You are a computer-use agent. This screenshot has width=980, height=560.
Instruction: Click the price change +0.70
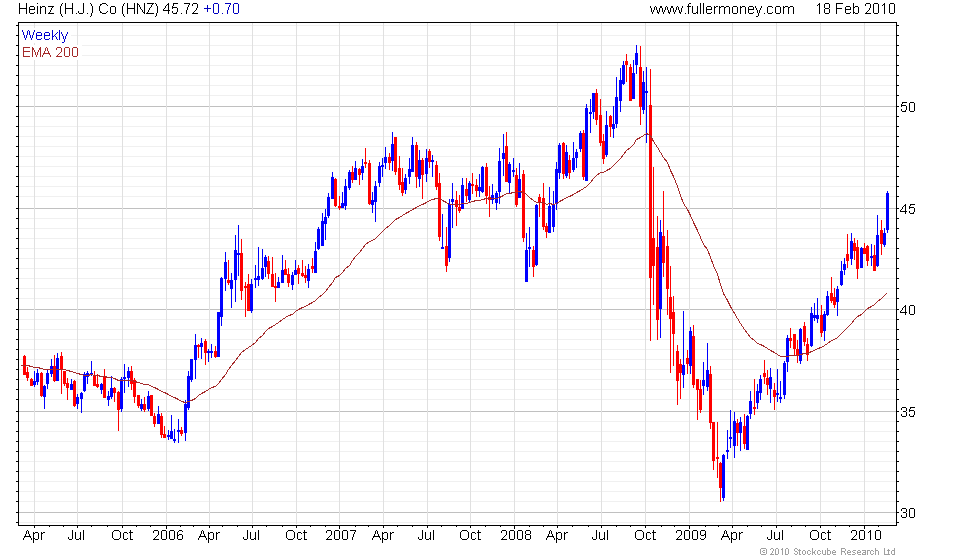221,9
